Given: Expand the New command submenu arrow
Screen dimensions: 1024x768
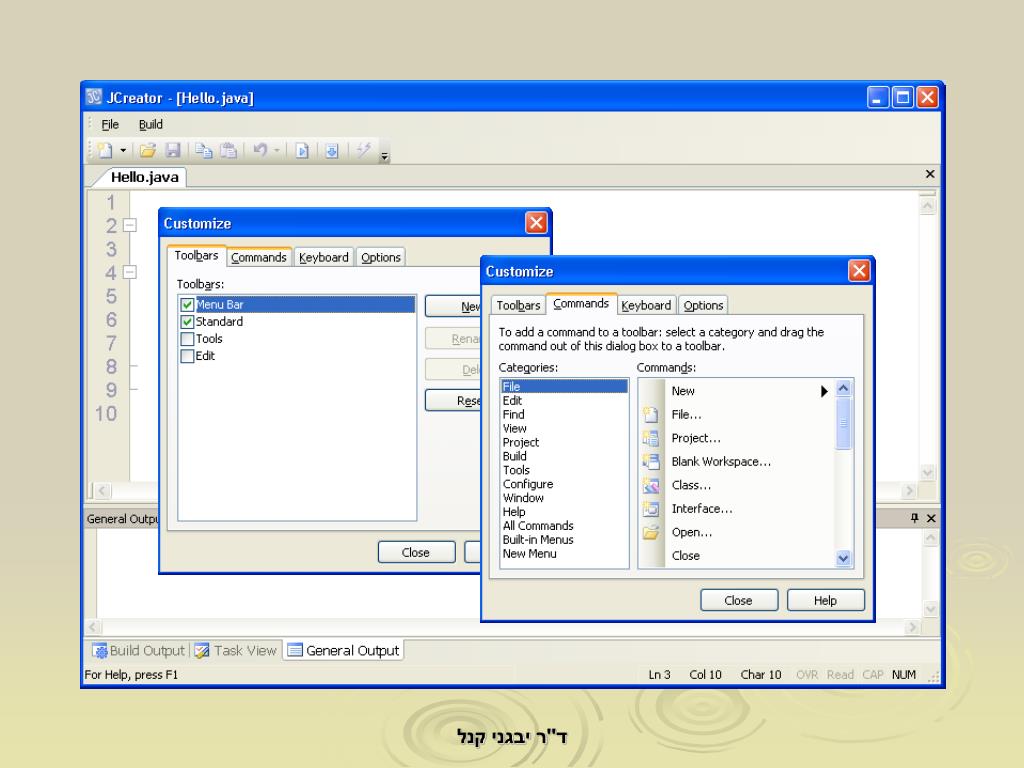Looking at the screenshot, I should (x=824, y=391).
